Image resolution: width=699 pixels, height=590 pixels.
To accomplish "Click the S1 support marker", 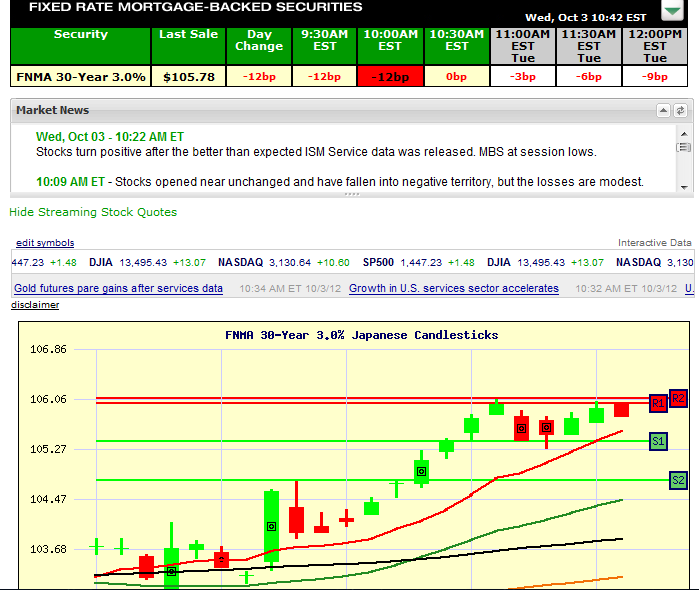I will pyautogui.click(x=658, y=441).
